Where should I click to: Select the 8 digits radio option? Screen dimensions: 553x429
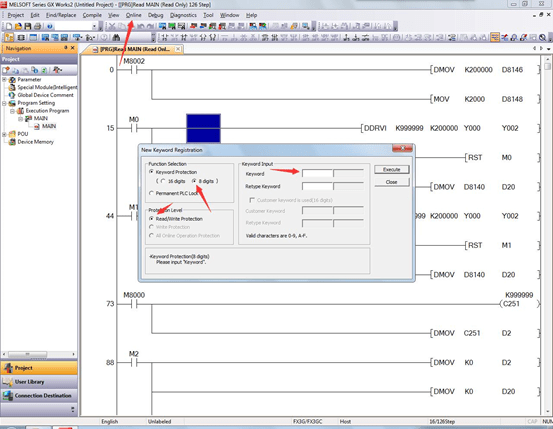point(194,181)
